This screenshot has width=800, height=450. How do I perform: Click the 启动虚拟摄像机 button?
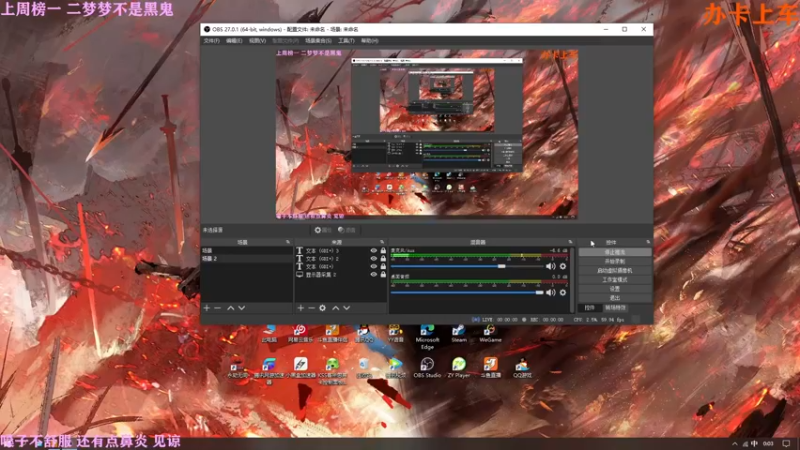615,270
